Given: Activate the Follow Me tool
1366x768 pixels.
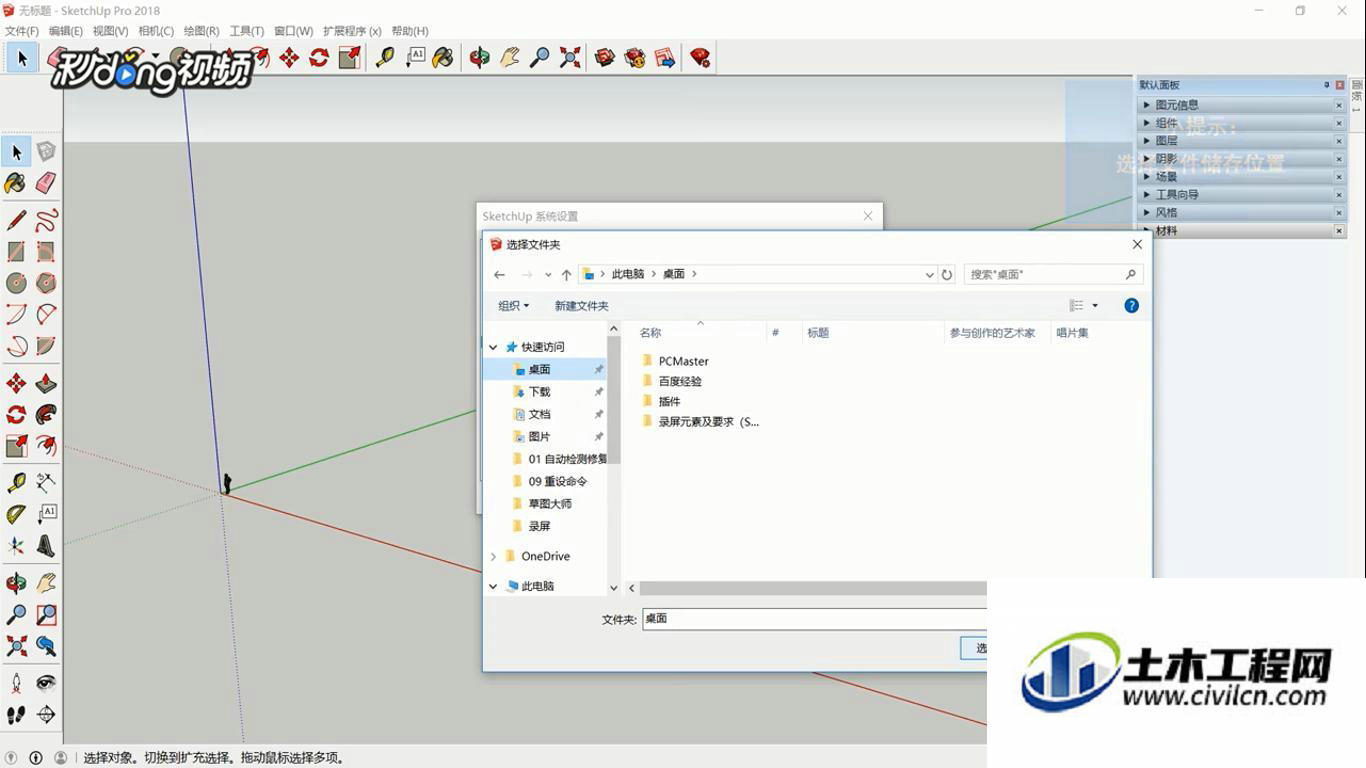Looking at the screenshot, I should pos(46,414).
